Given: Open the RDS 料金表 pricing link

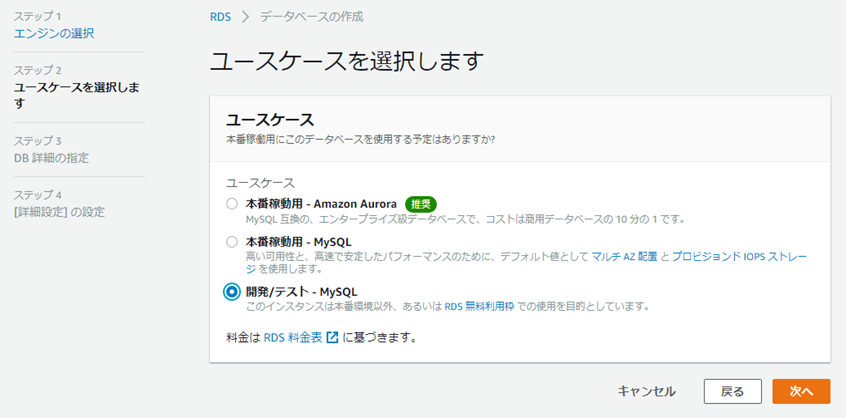Looking at the screenshot, I should point(293,338).
